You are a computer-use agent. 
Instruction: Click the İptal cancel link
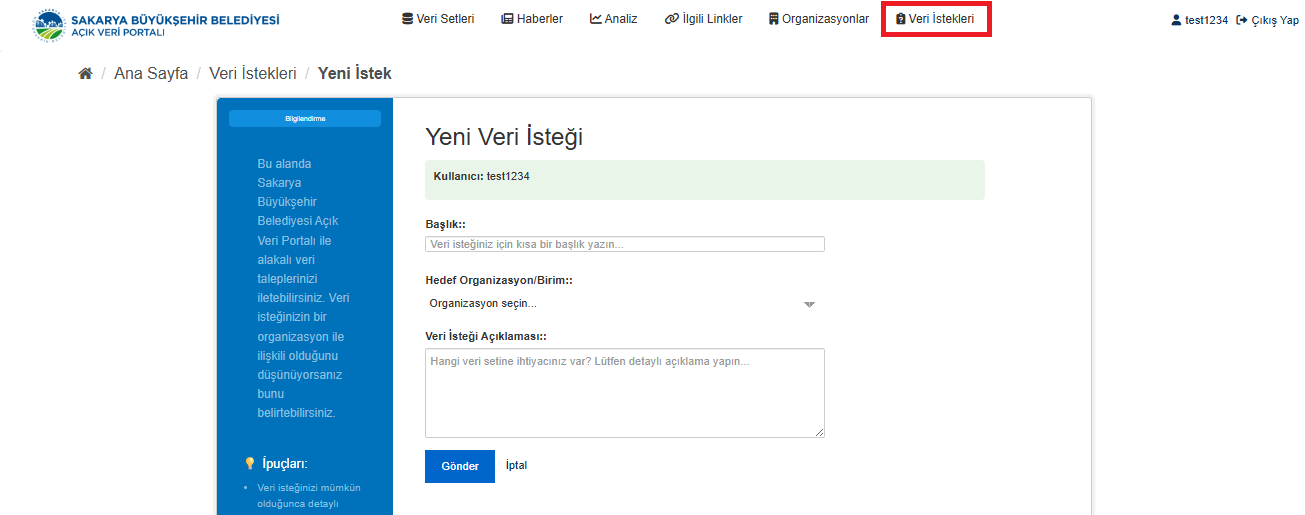[x=516, y=466]
